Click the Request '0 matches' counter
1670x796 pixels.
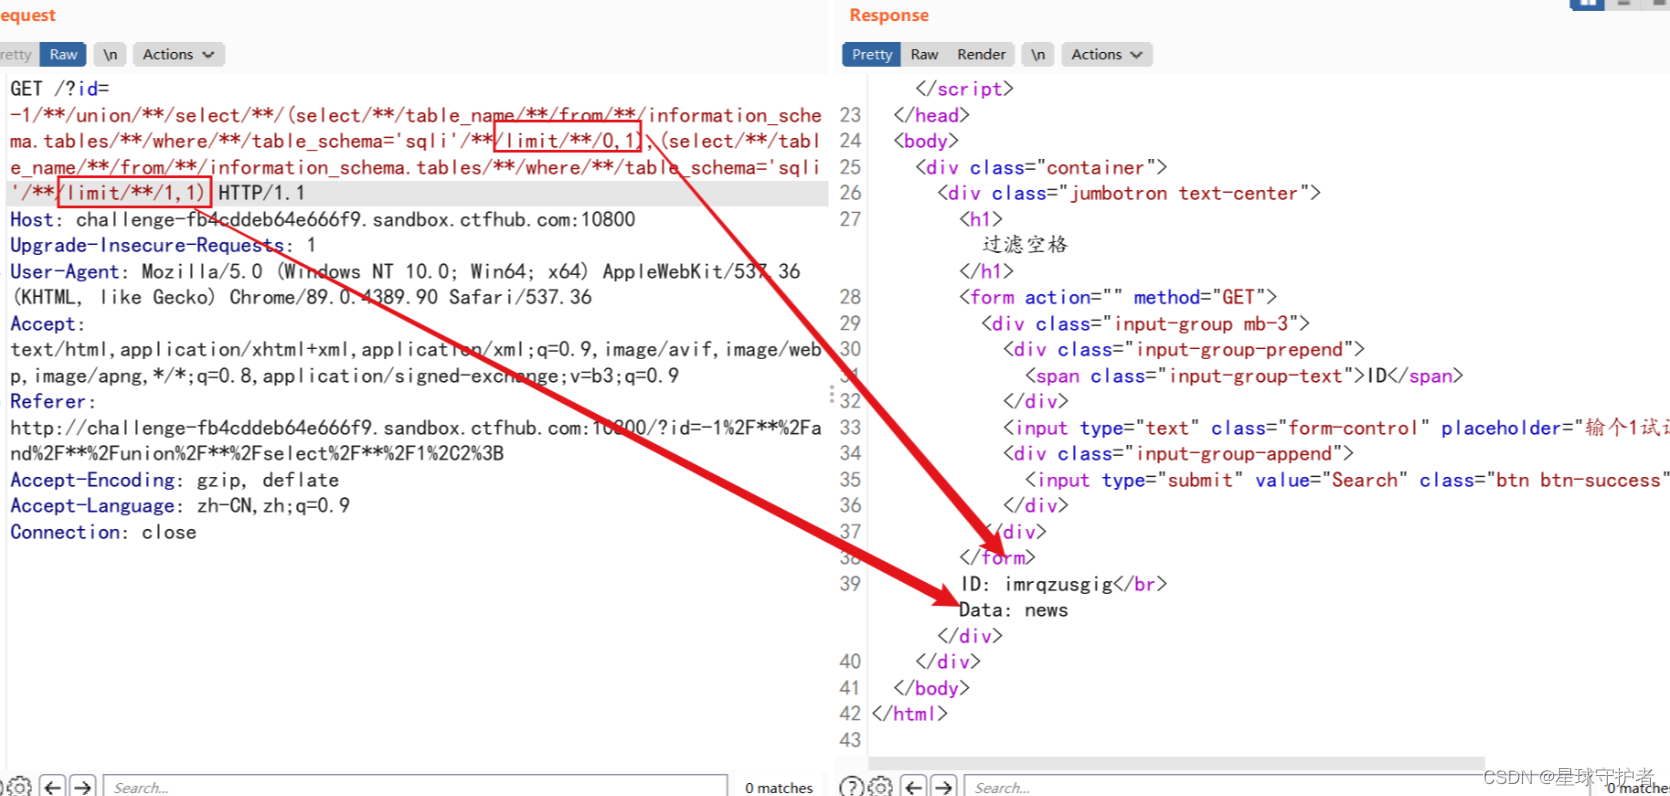[x=779, y=788]
